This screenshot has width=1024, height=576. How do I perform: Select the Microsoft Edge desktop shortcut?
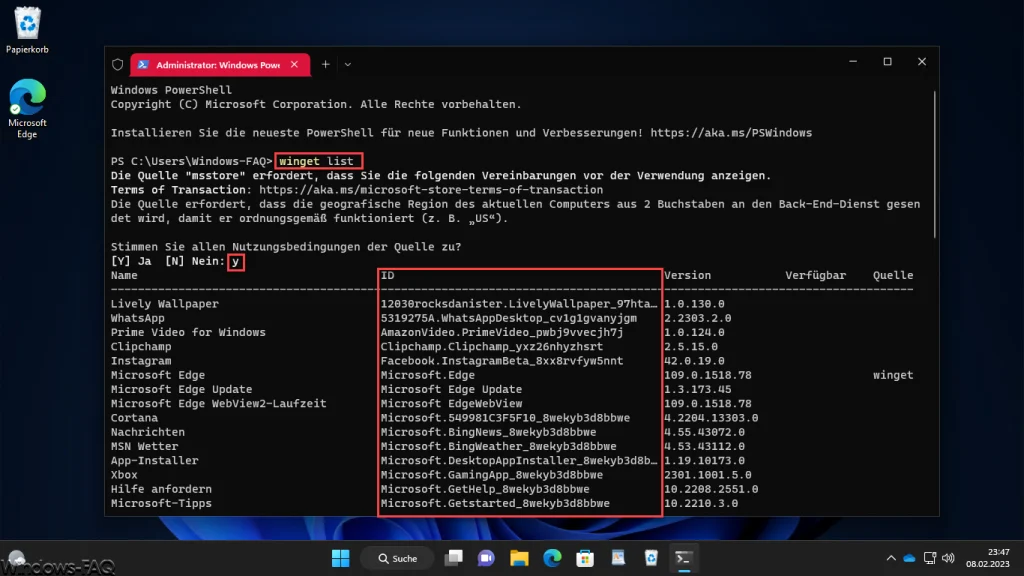click(27, 108)
